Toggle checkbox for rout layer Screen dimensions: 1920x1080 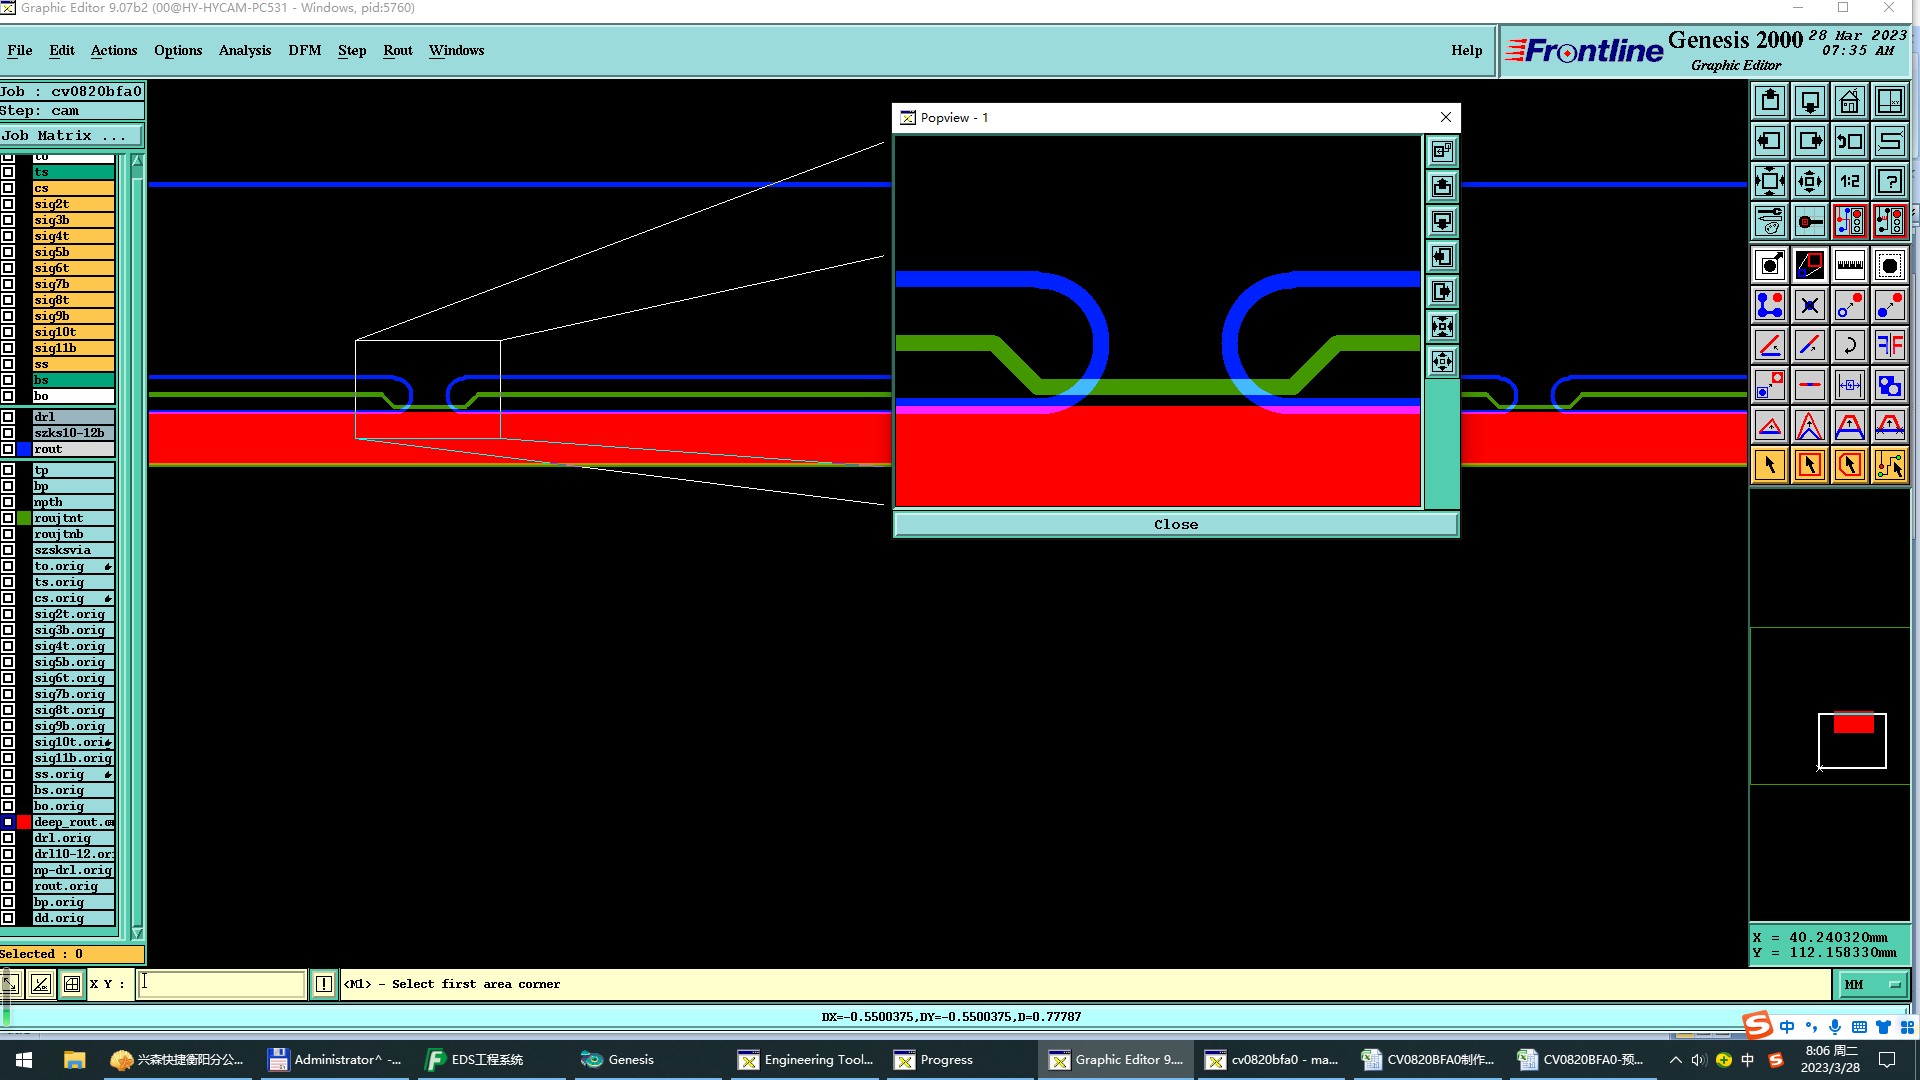coord(8,449)
